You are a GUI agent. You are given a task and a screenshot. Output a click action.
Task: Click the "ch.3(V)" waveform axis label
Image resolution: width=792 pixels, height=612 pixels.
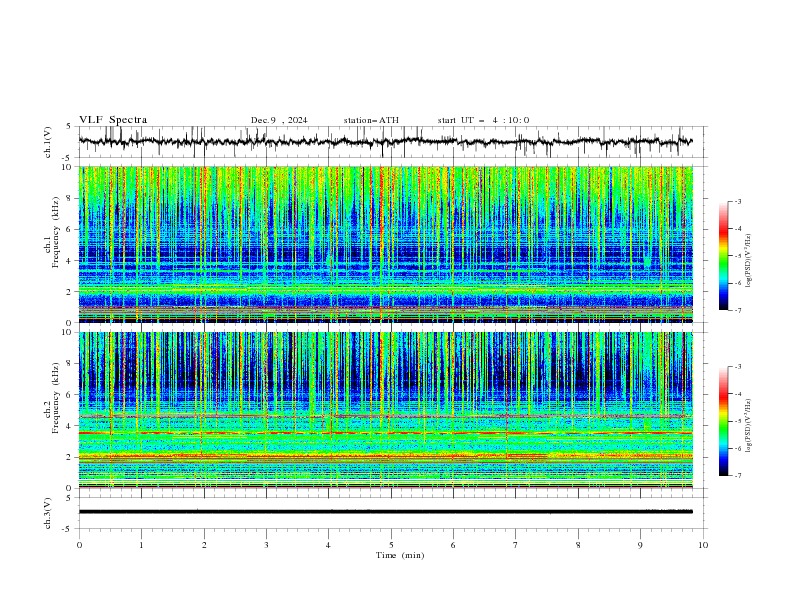coord(48,513)
